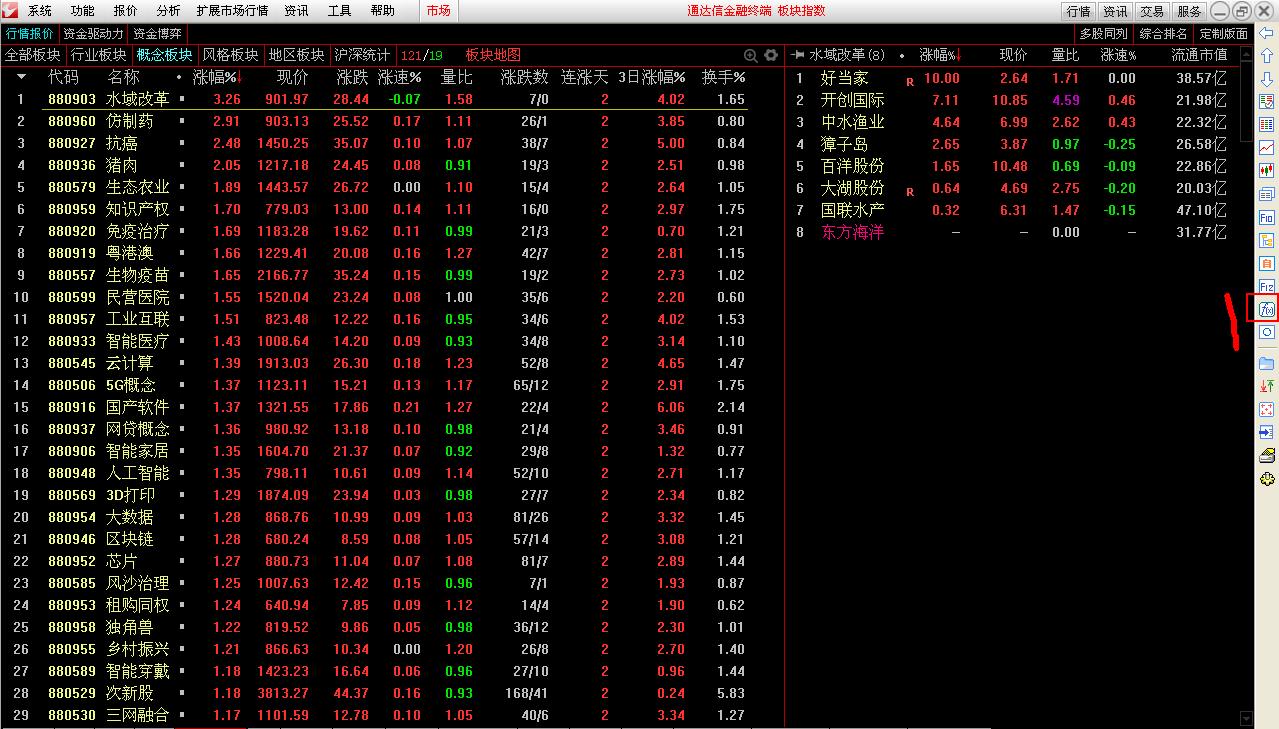Click the magnifier zoom icon above the list
1279x729 pixels.
click(751, 55)
